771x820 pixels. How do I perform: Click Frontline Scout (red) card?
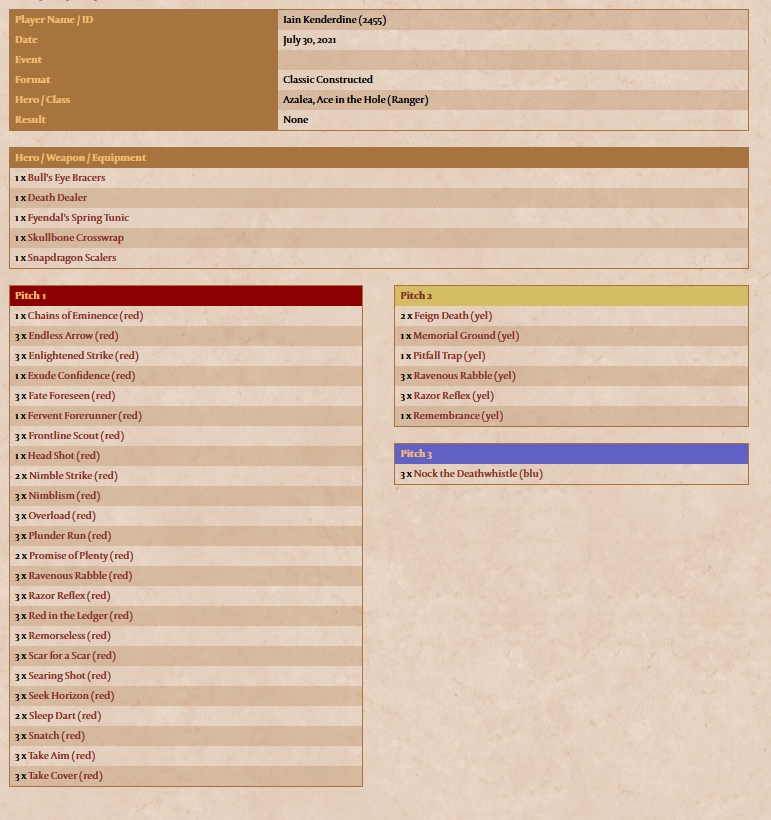coord(76,436)
